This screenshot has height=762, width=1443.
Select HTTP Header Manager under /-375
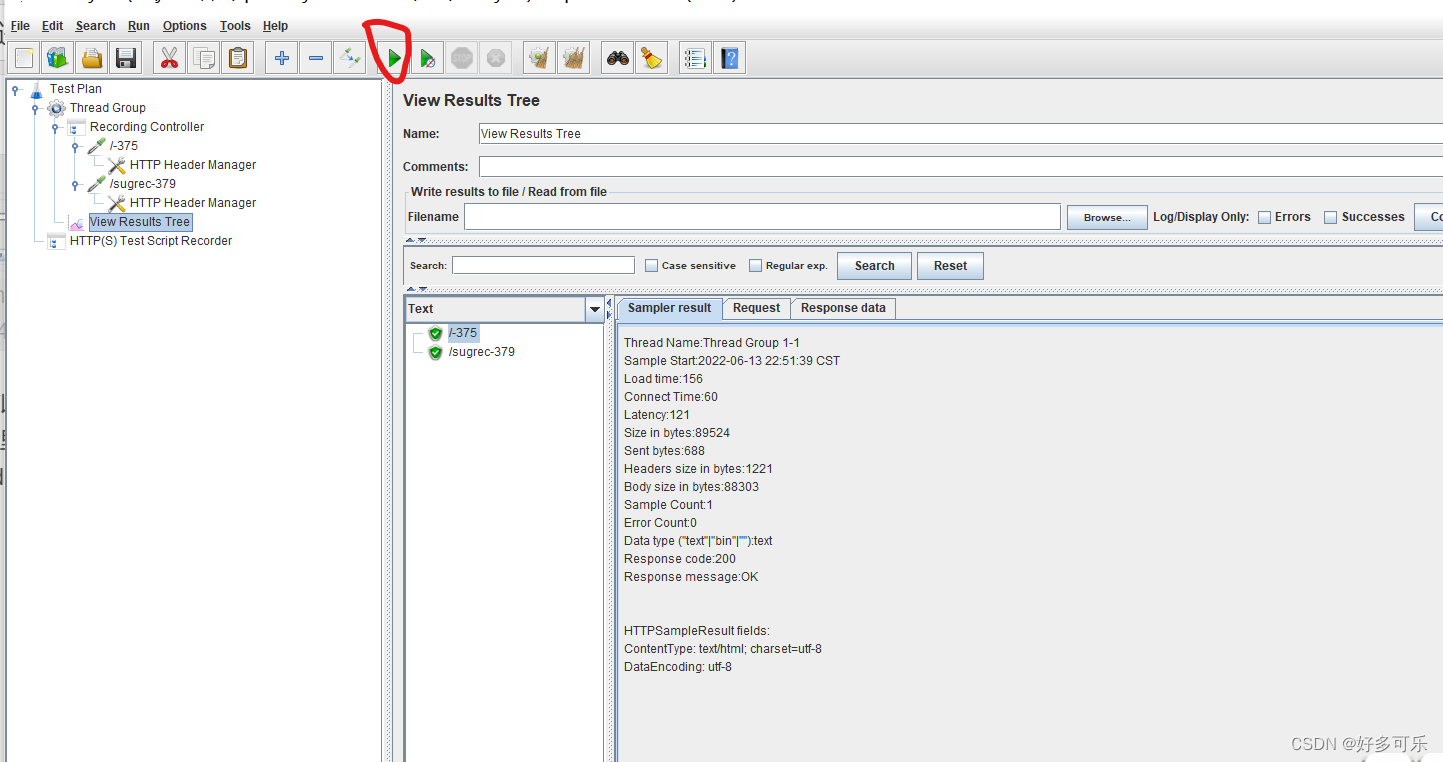[192, 165]
